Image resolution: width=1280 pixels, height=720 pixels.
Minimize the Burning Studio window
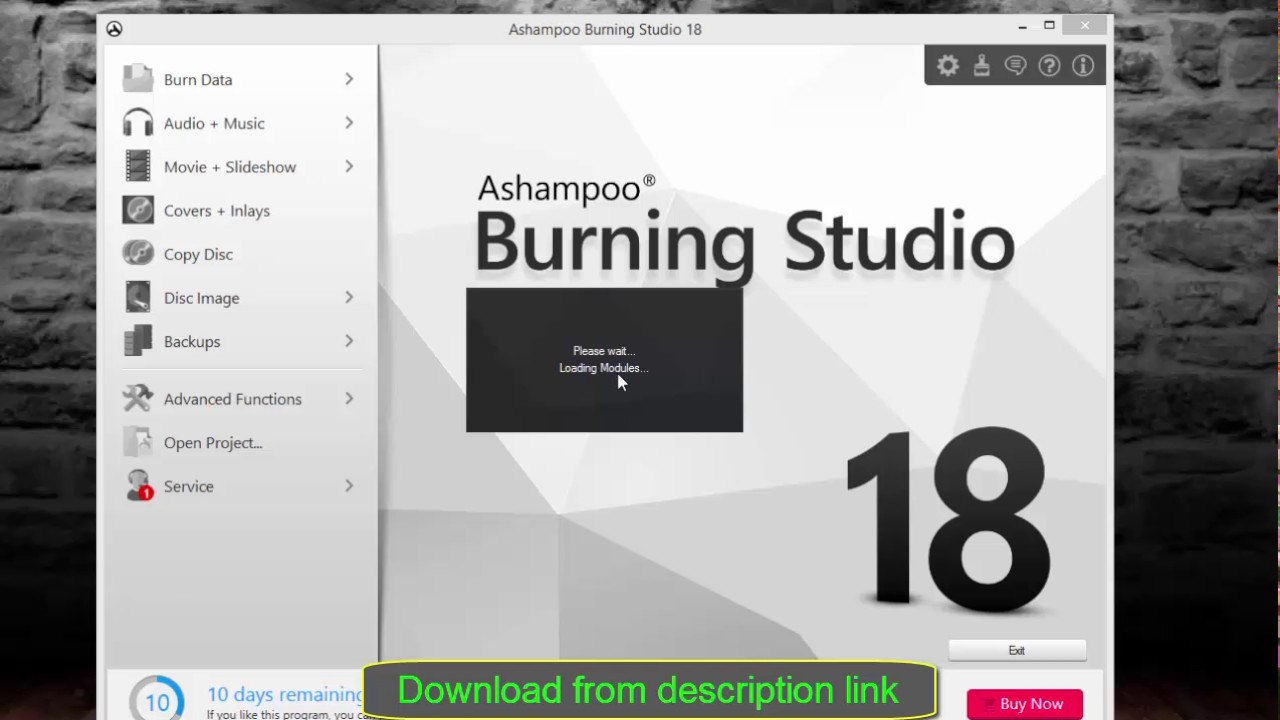pos(1022,27)
